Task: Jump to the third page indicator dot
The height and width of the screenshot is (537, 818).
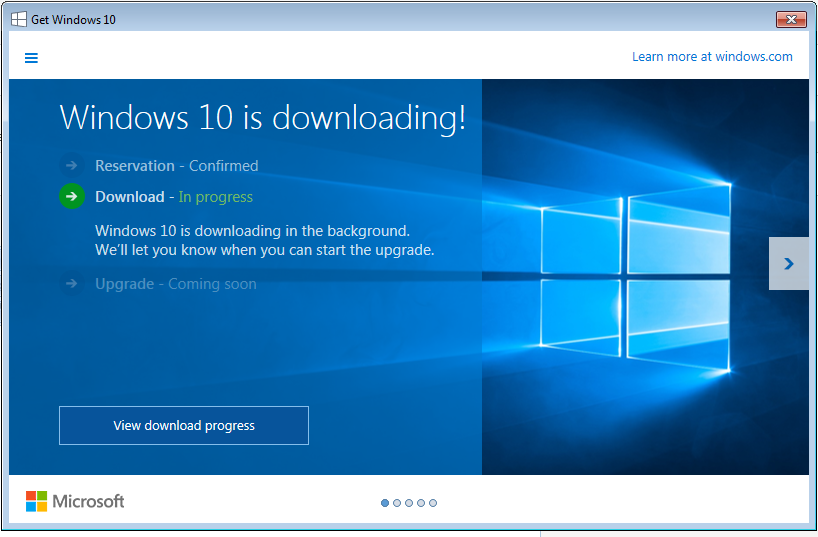Action: tap(409, 503)
